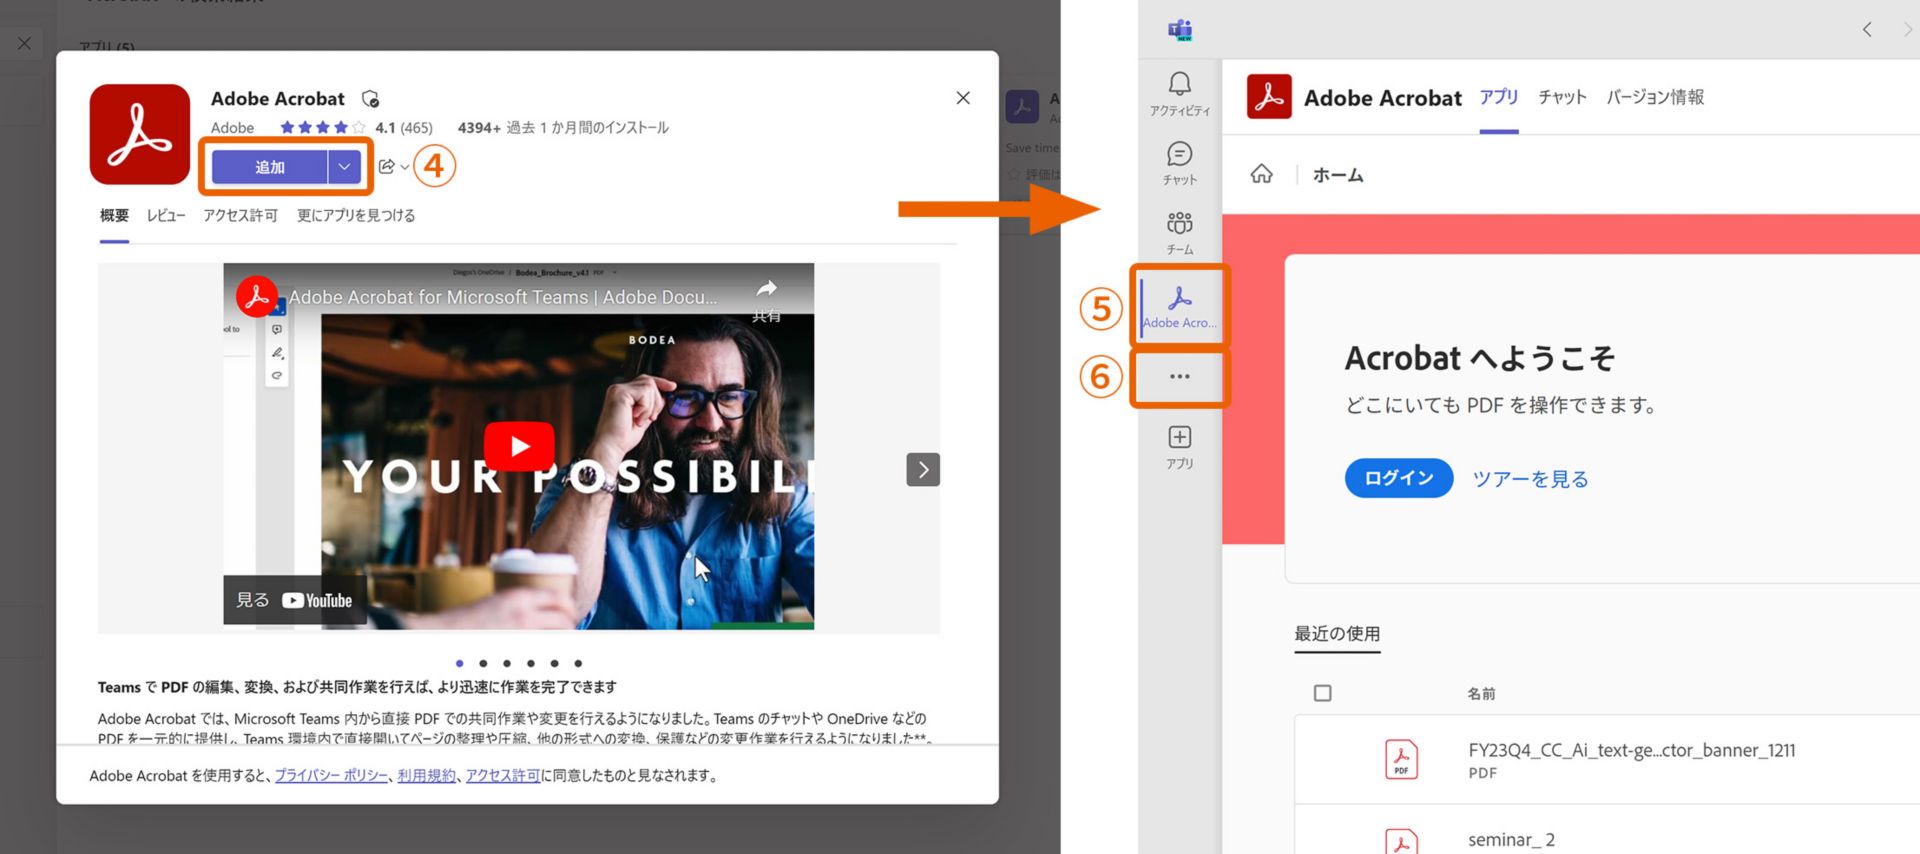Click the ツアーを見る link
1920x854 pixels.
point(1530,479)
